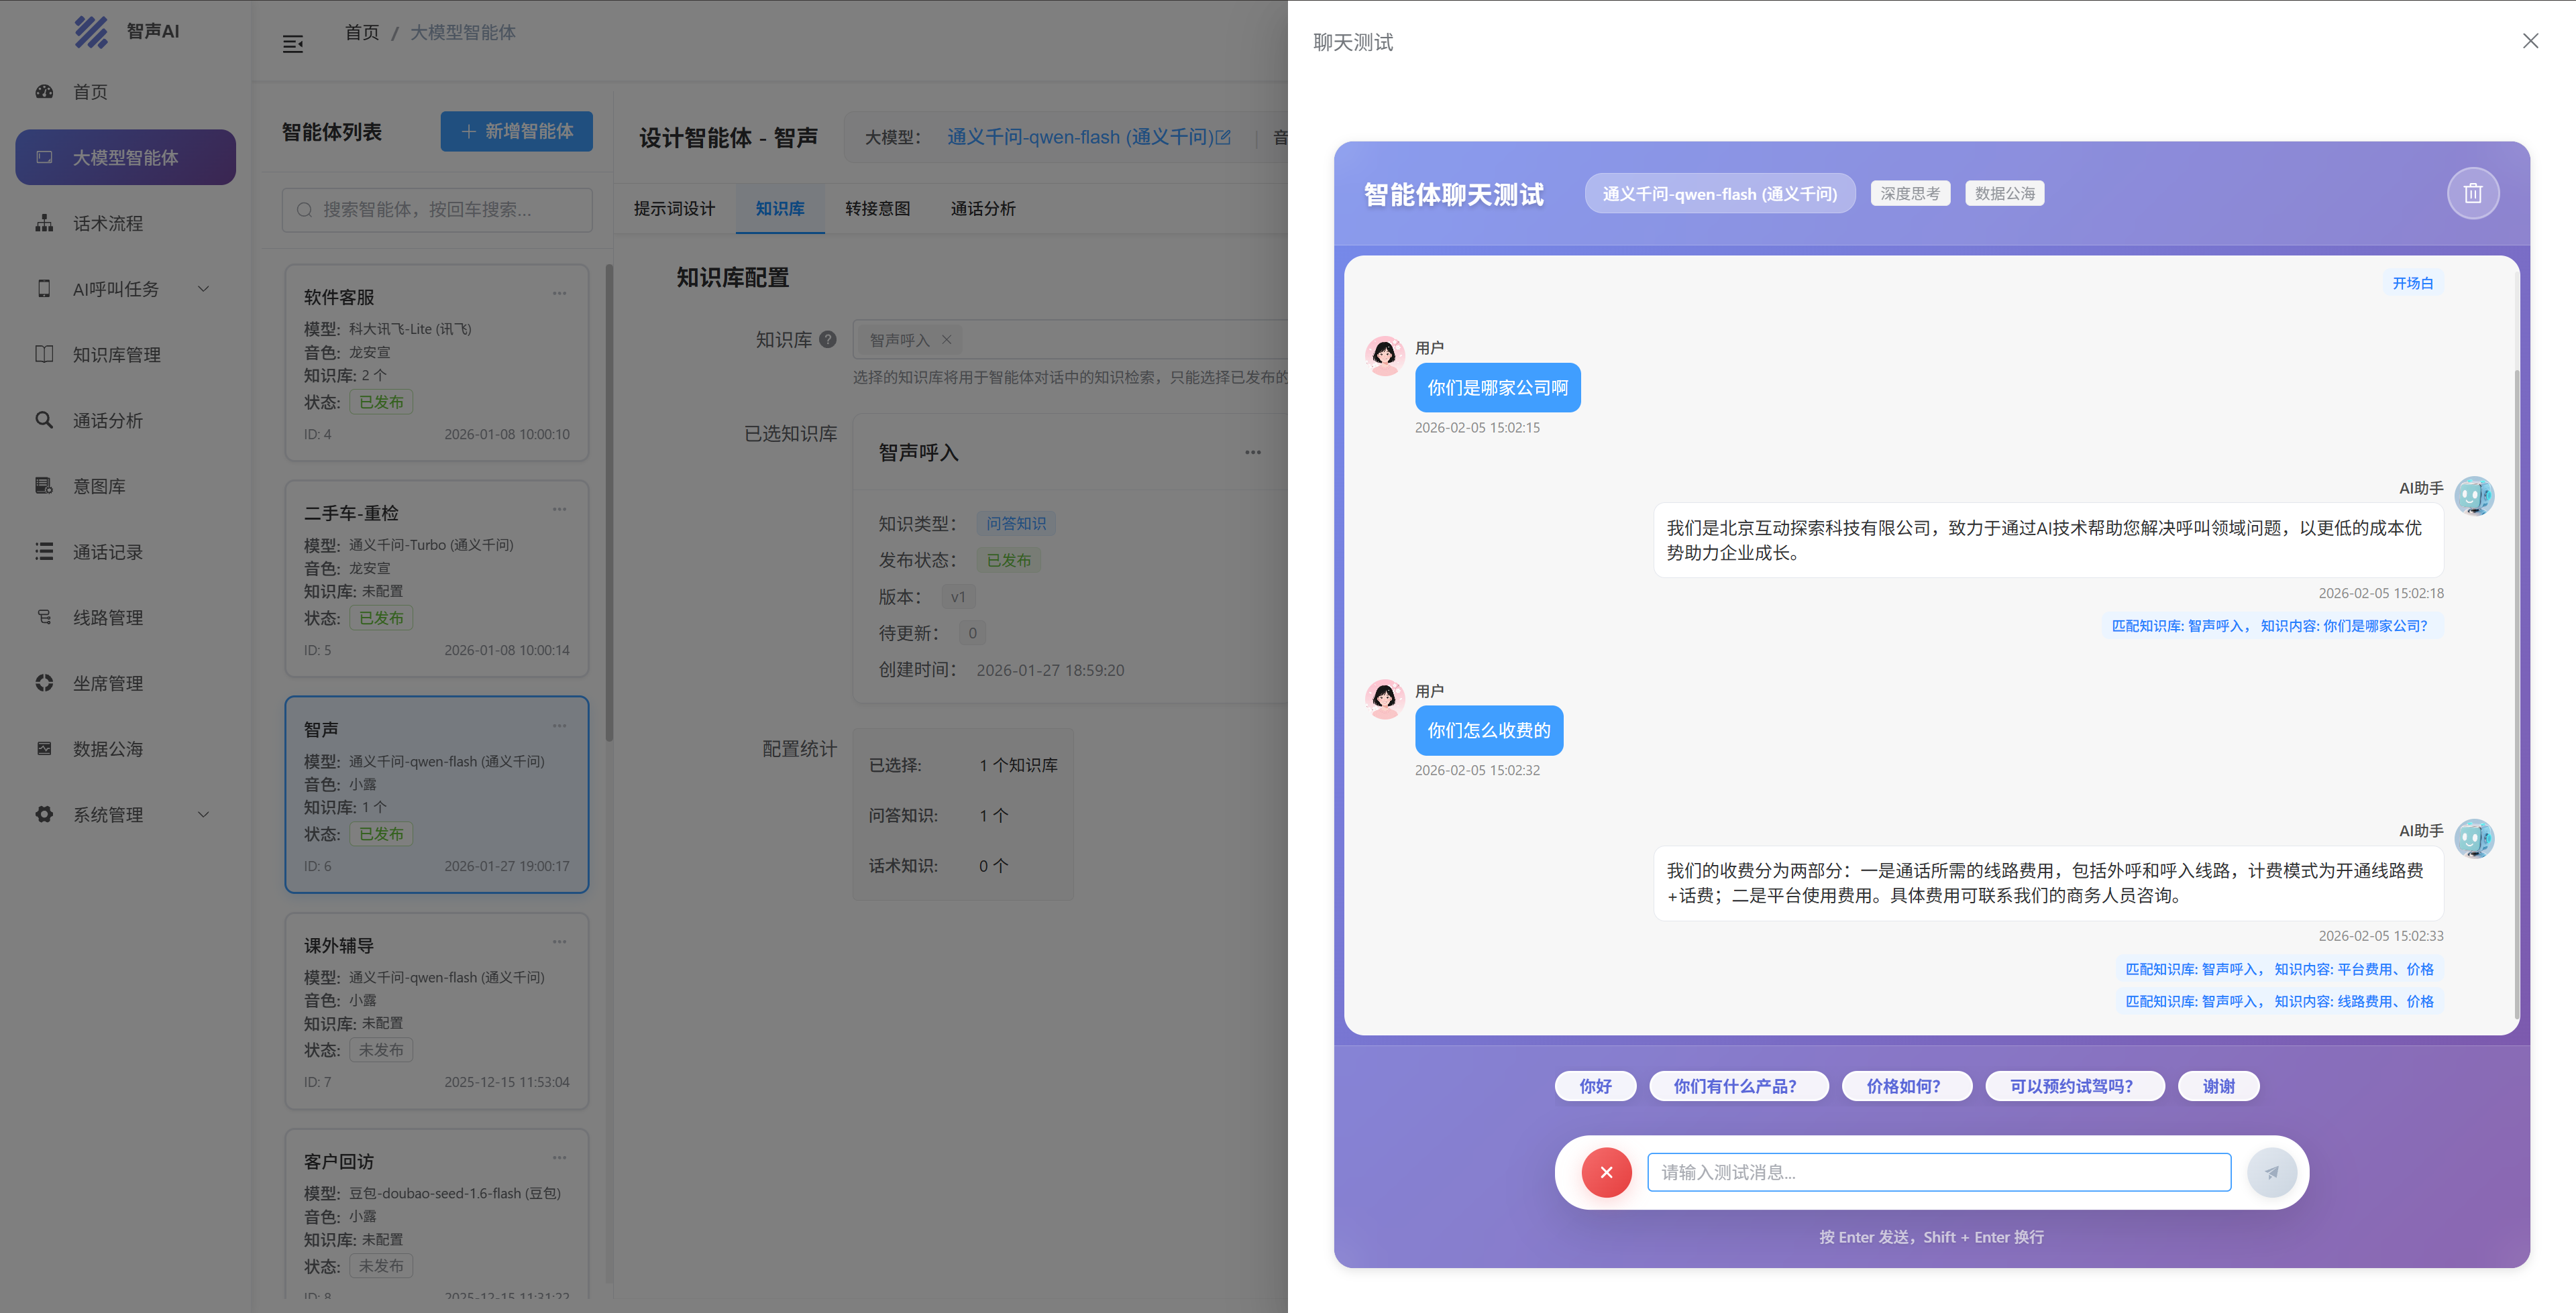2576x1313 pixels.
Task: Click the paper plane send icon
Action: click(2271, 1172)
